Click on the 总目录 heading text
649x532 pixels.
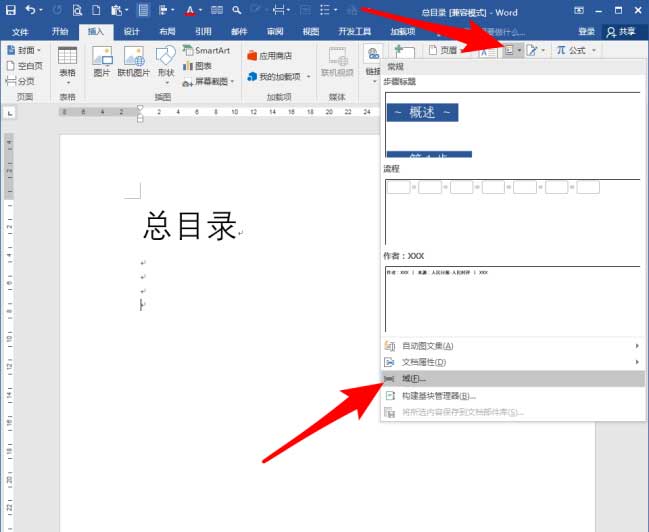[x=190, y=226]
